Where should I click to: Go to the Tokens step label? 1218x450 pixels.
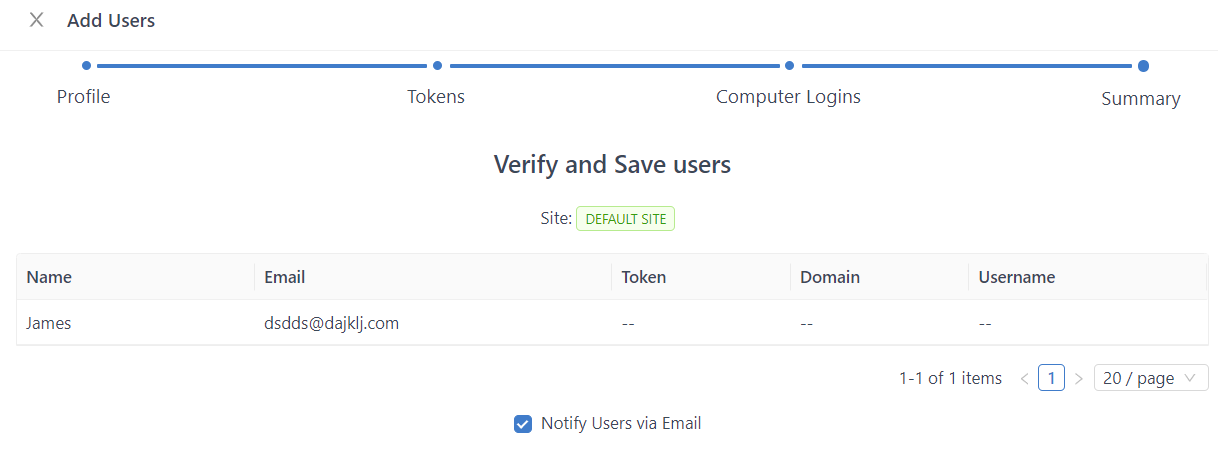pyautogui.click(x=436, y=97)
